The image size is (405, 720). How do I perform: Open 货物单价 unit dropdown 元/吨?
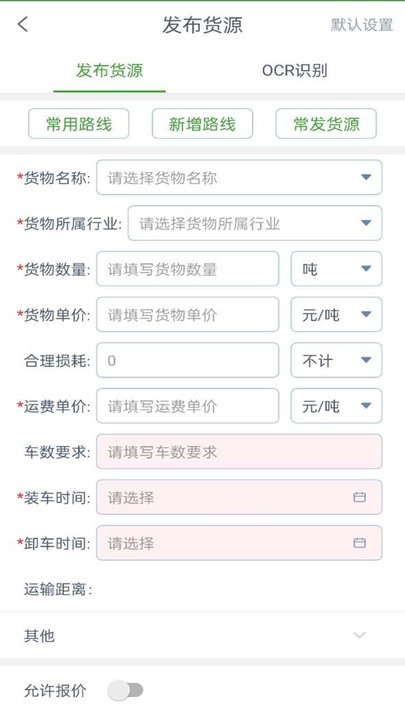pos(336,315)
